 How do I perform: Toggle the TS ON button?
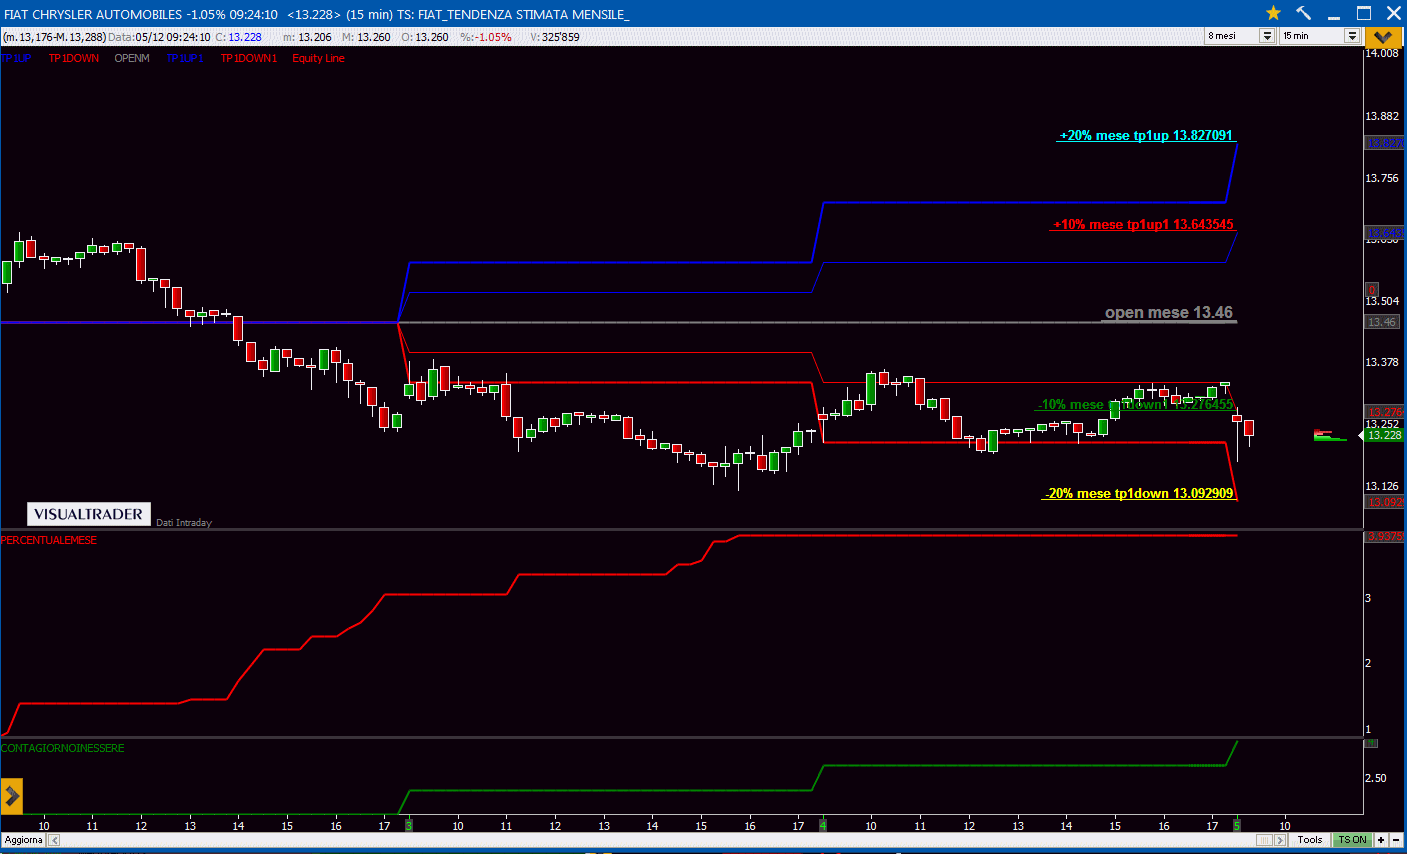[1352, 840]
